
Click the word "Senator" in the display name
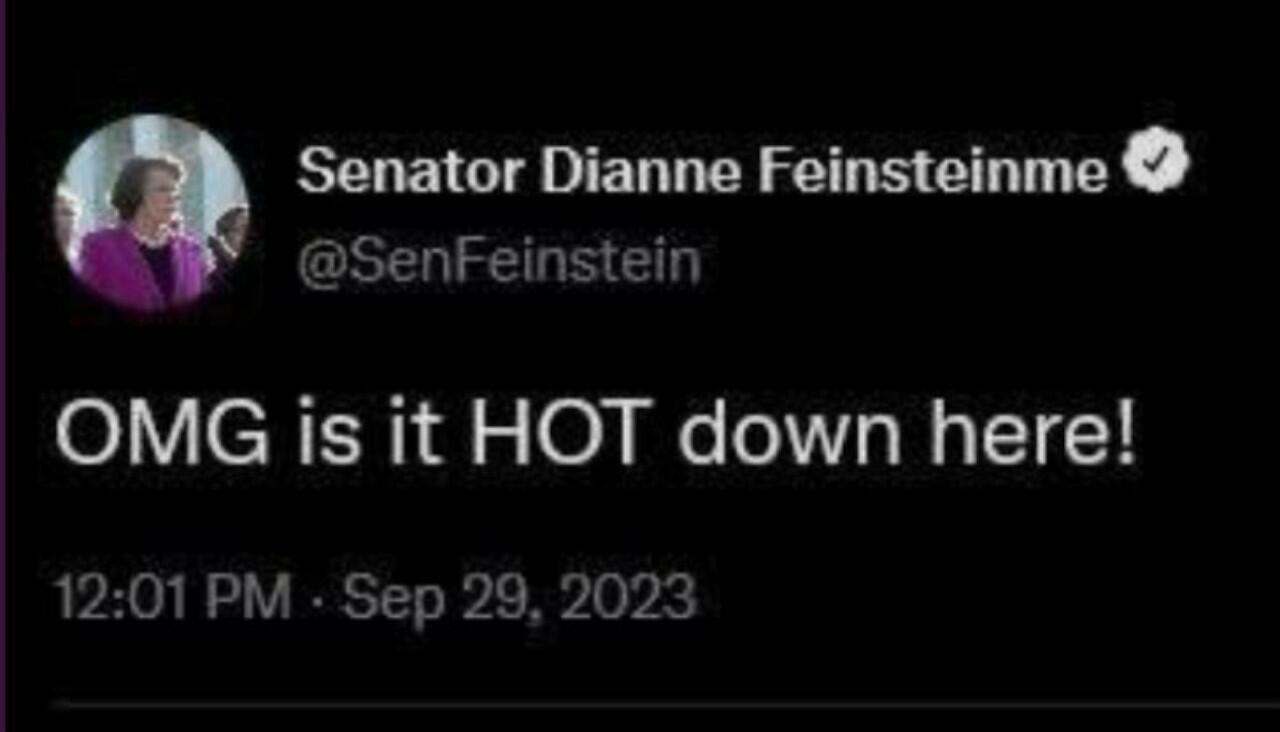(x=409, y=172)
